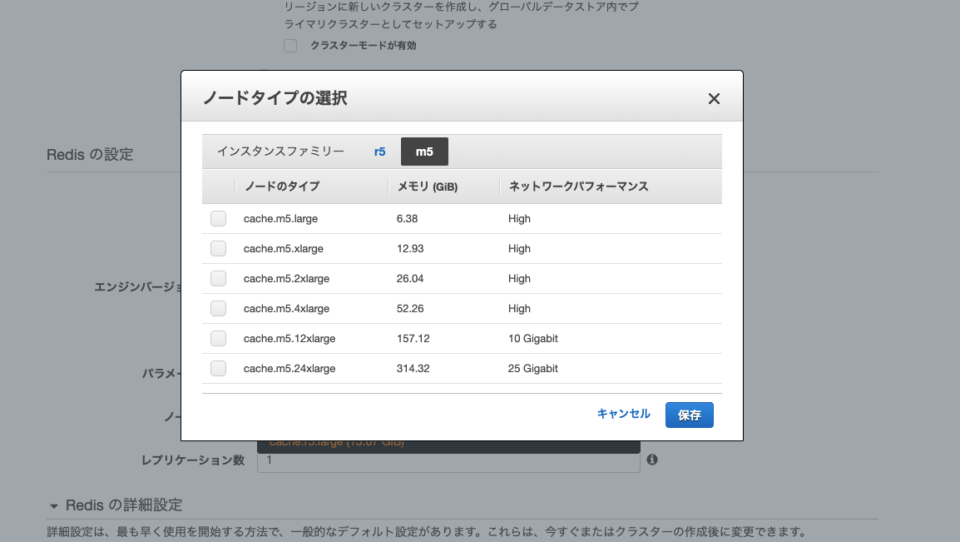Click the 157.12 memory value

coord(413,339)
